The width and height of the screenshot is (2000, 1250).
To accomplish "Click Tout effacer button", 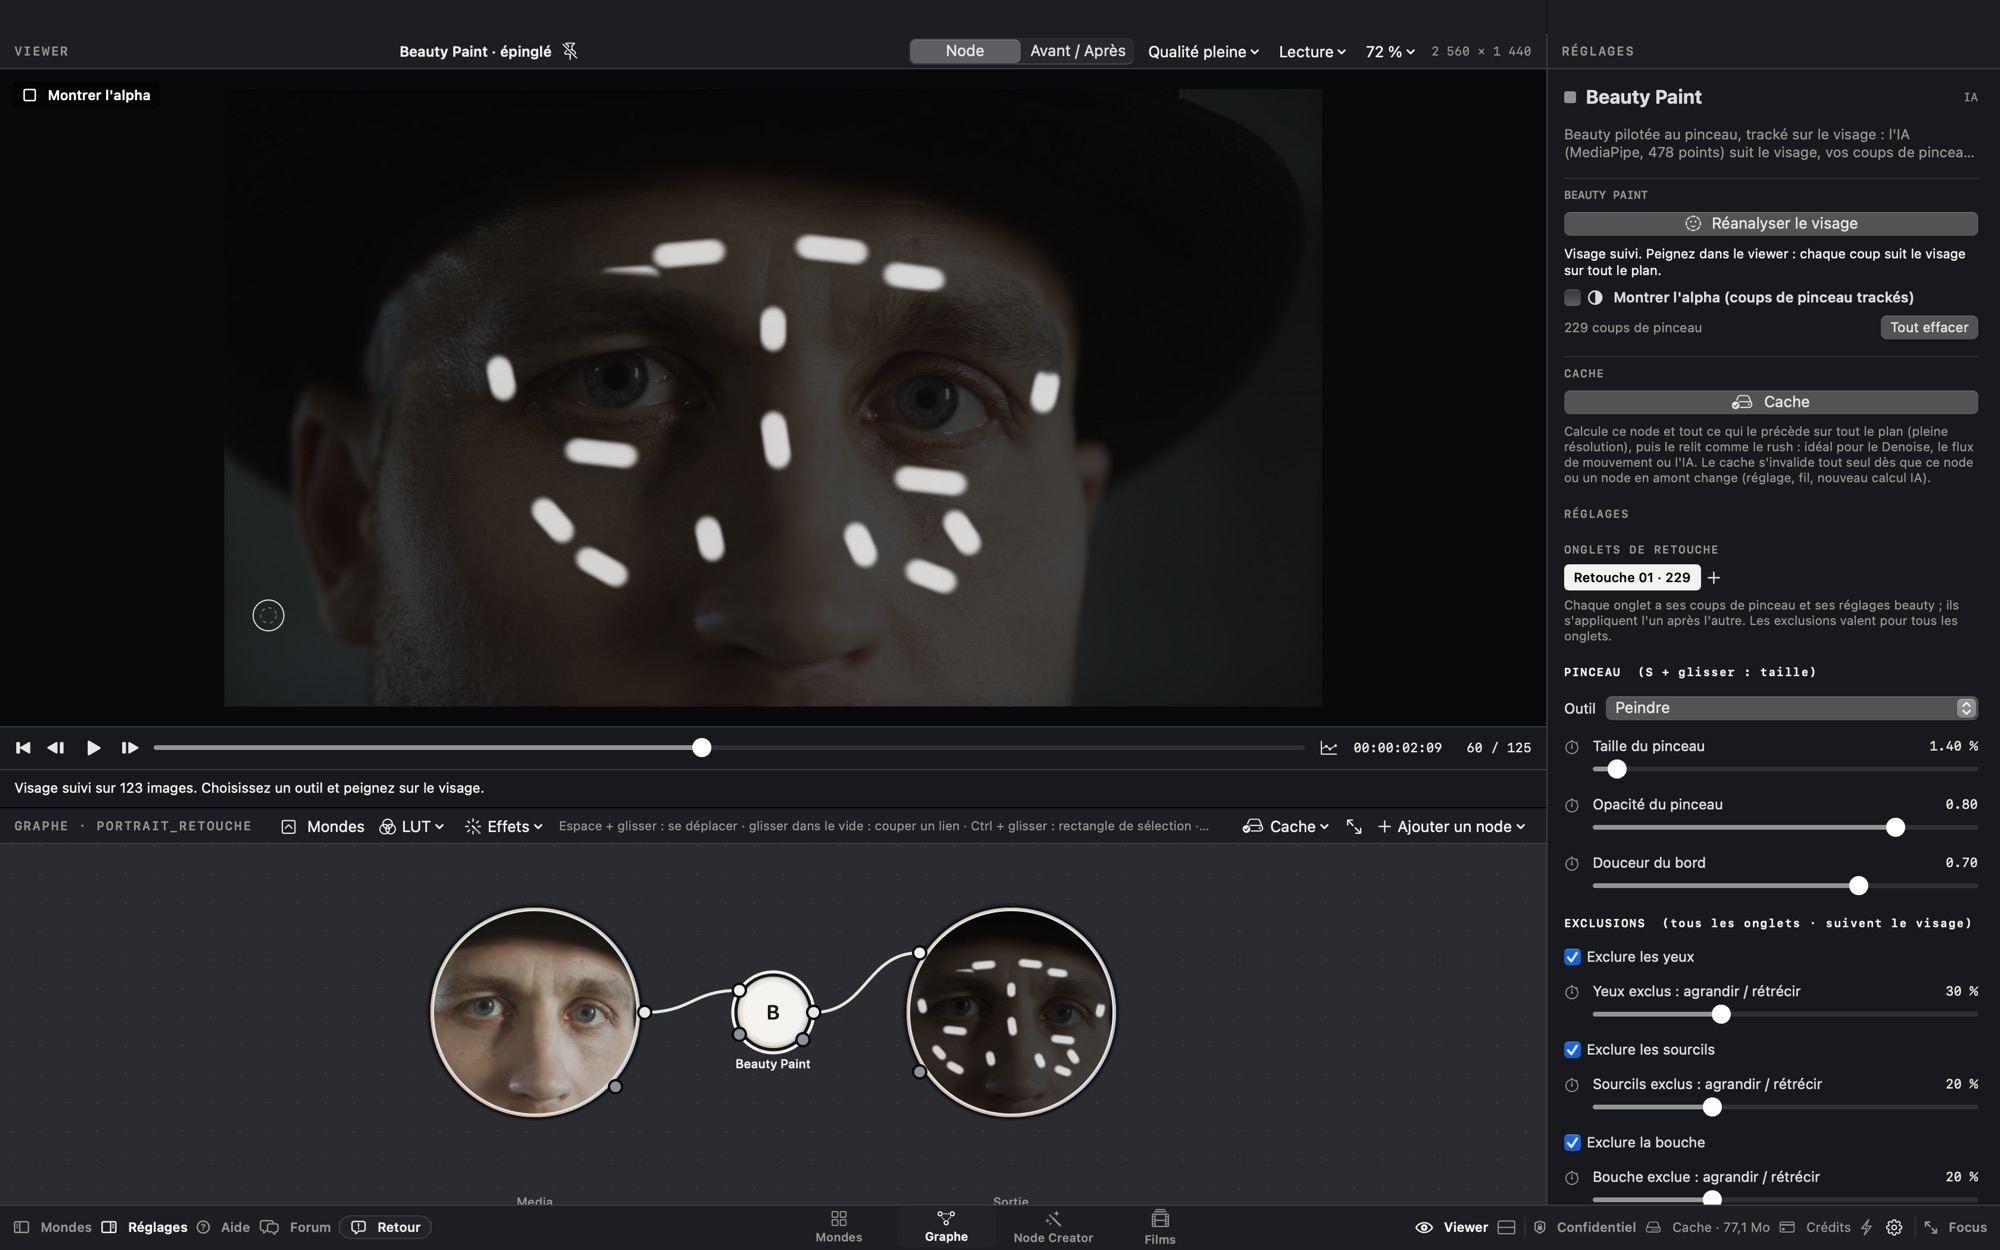I will [x=1929, y=328].
